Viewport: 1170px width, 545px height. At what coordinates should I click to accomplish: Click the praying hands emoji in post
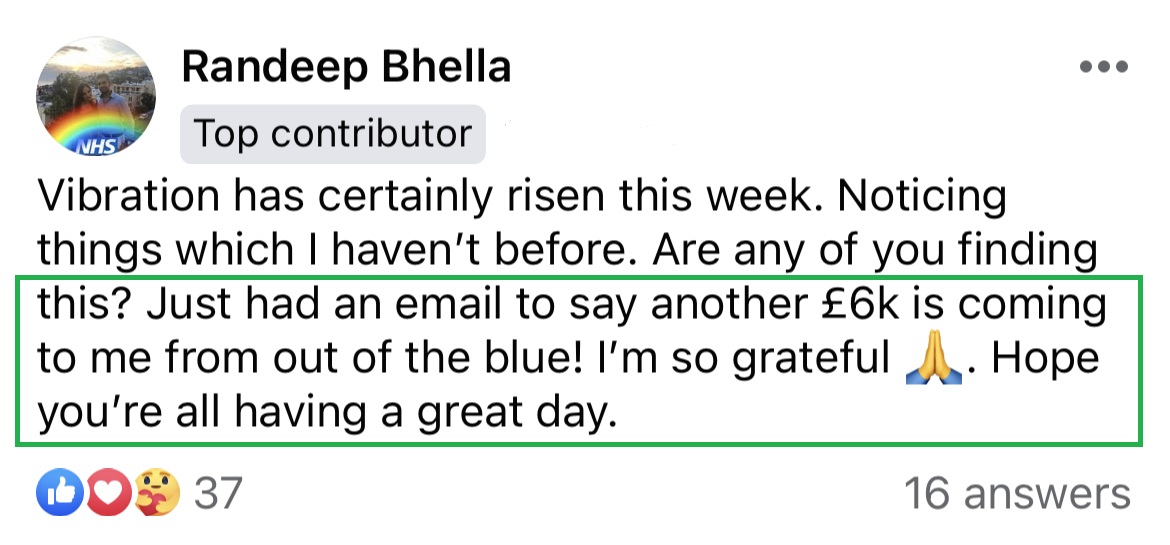933,362
